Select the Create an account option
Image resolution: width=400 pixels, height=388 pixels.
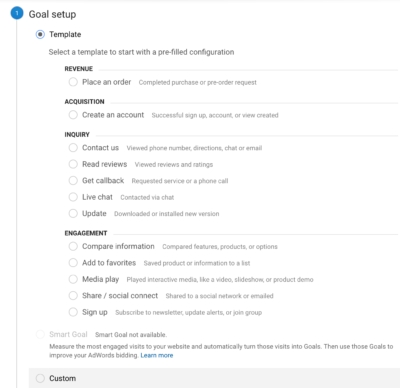[x=73, y=115]
